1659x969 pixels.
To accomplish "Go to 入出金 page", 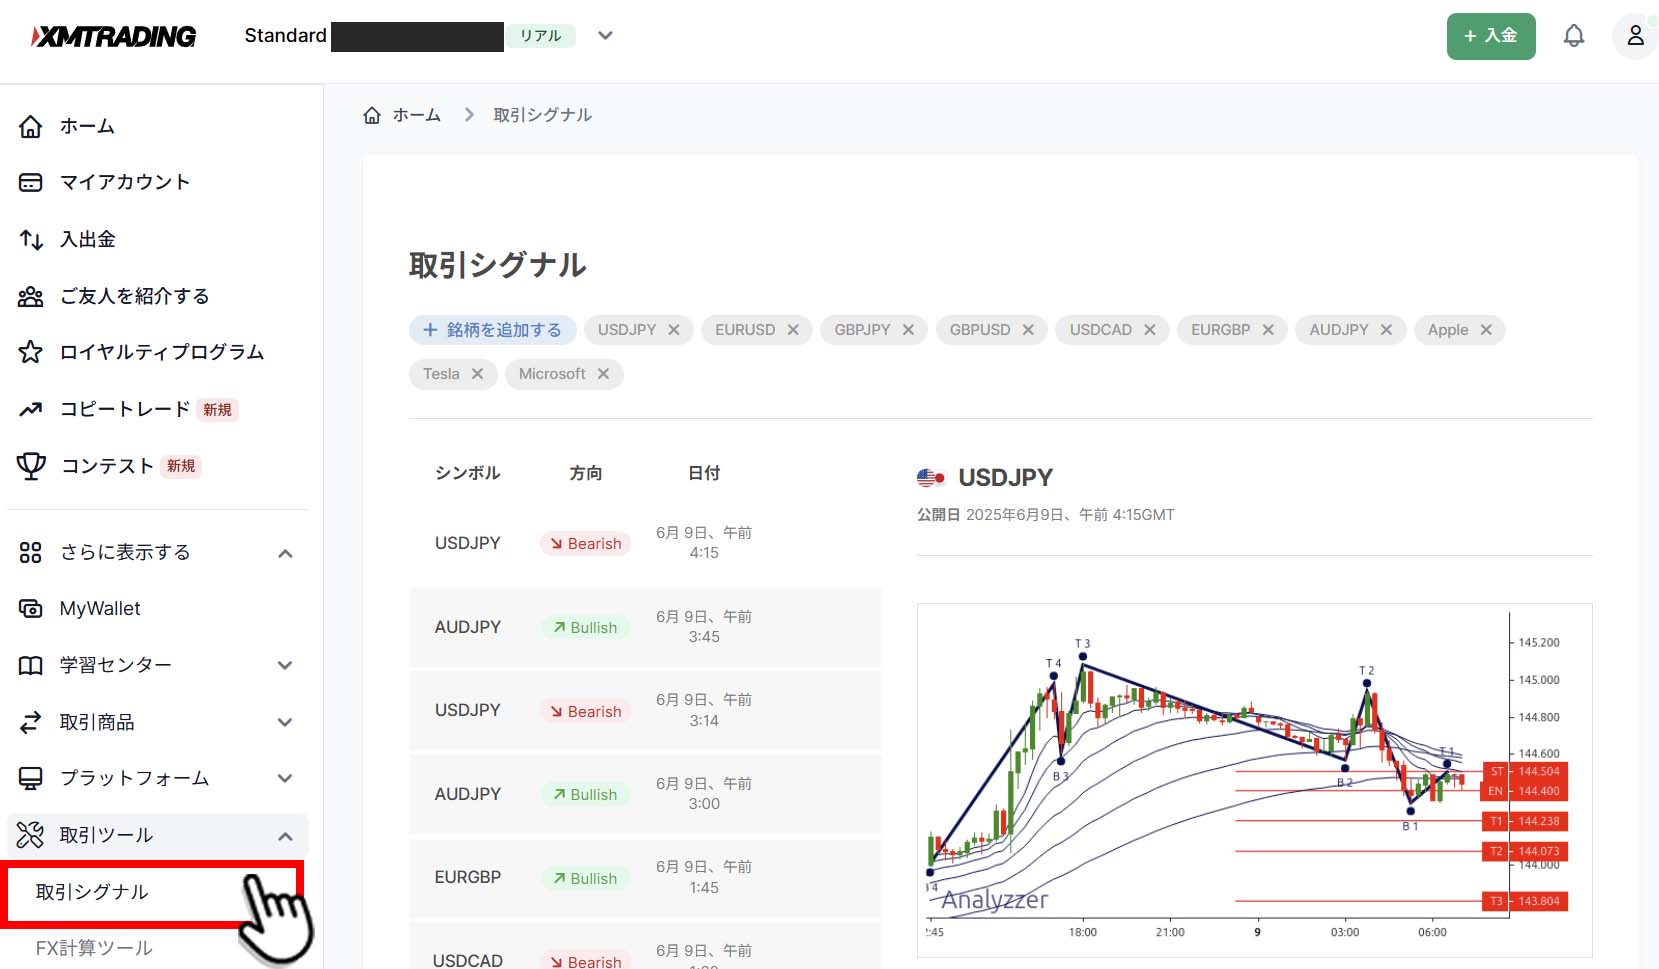I will click(88, 239).
